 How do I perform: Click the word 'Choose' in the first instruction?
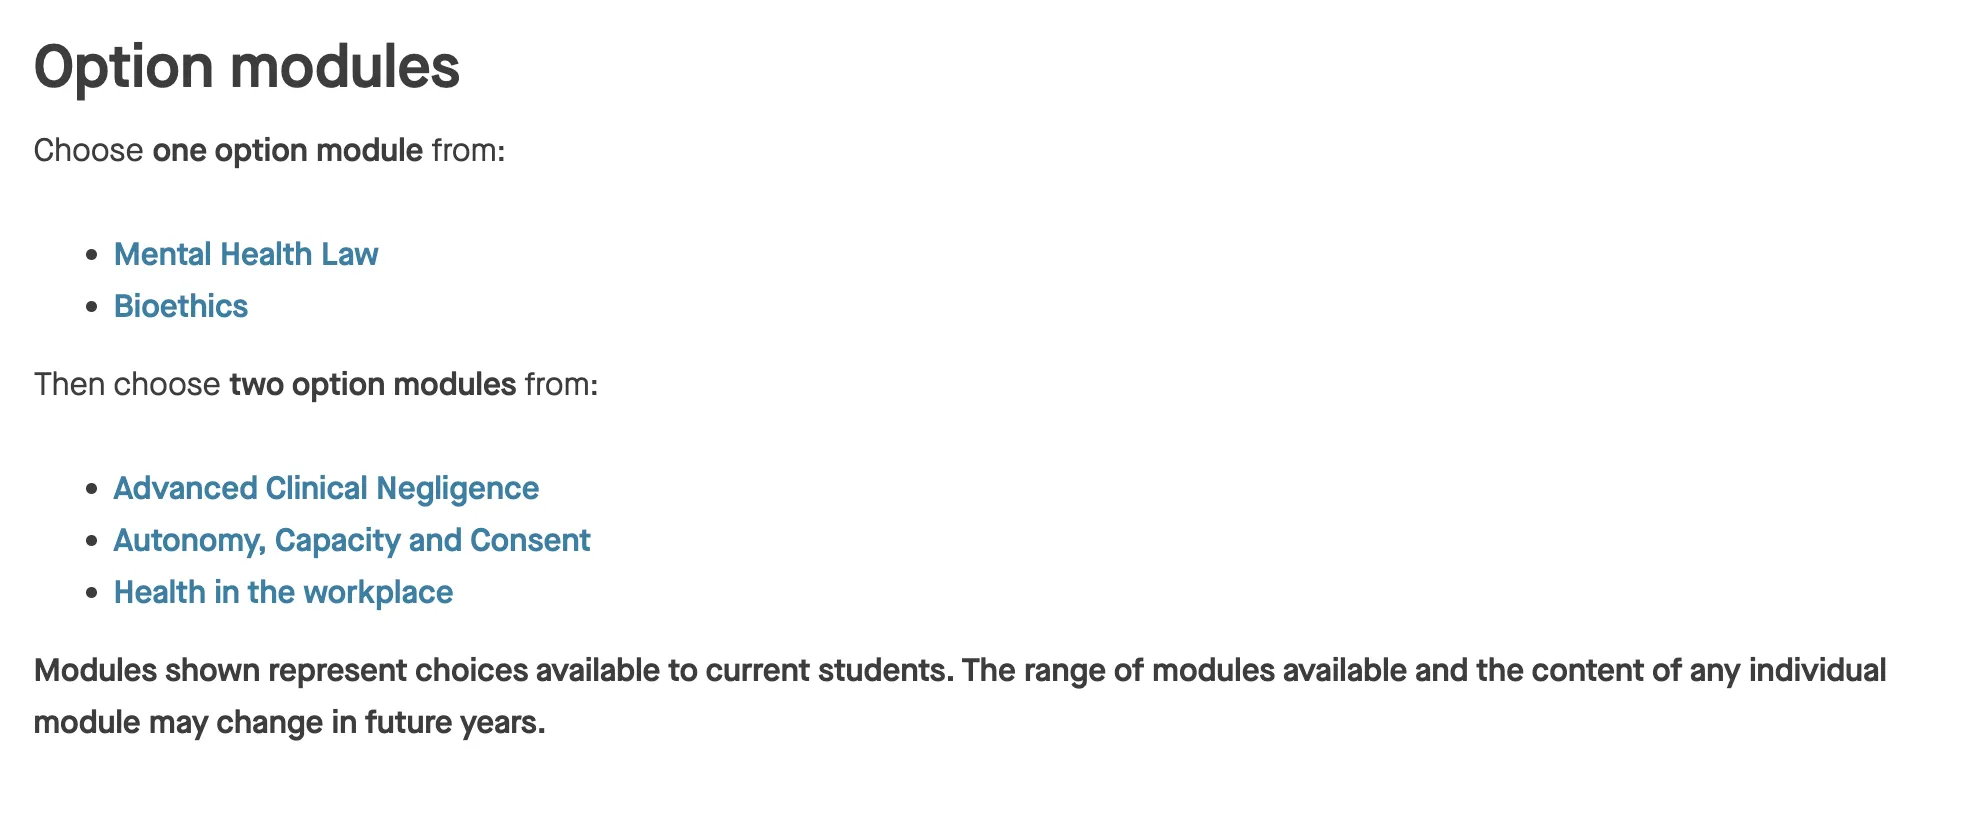[88, 150]
